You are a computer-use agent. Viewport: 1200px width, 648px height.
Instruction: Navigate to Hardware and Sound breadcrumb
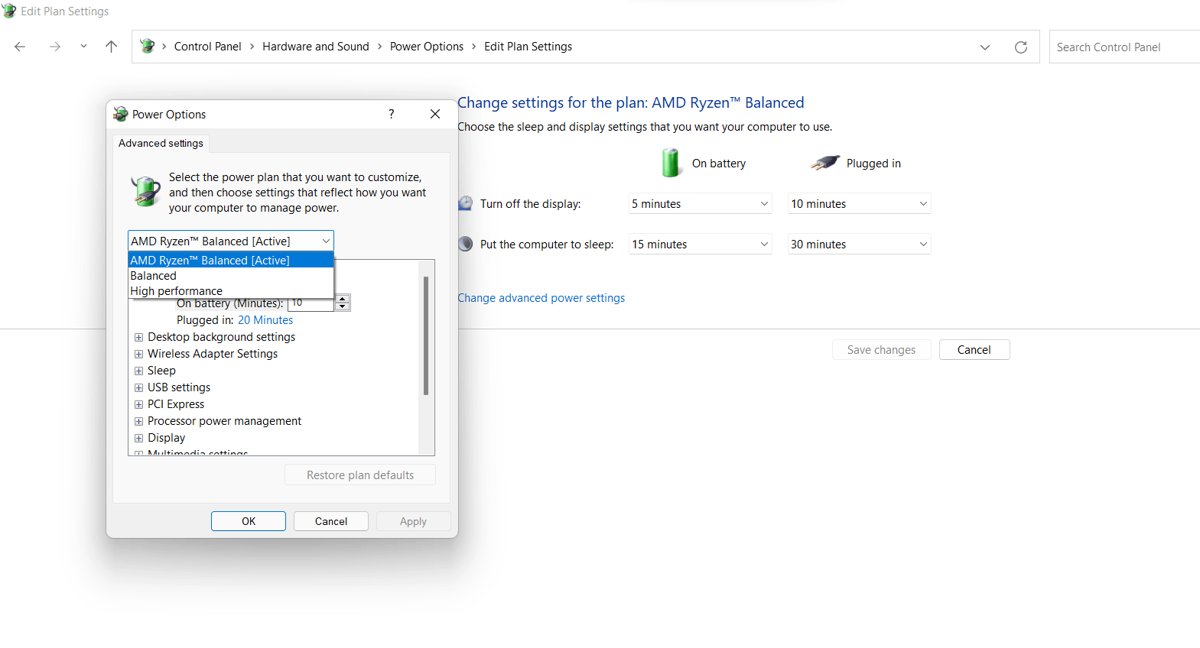click(x=316, y=47)
